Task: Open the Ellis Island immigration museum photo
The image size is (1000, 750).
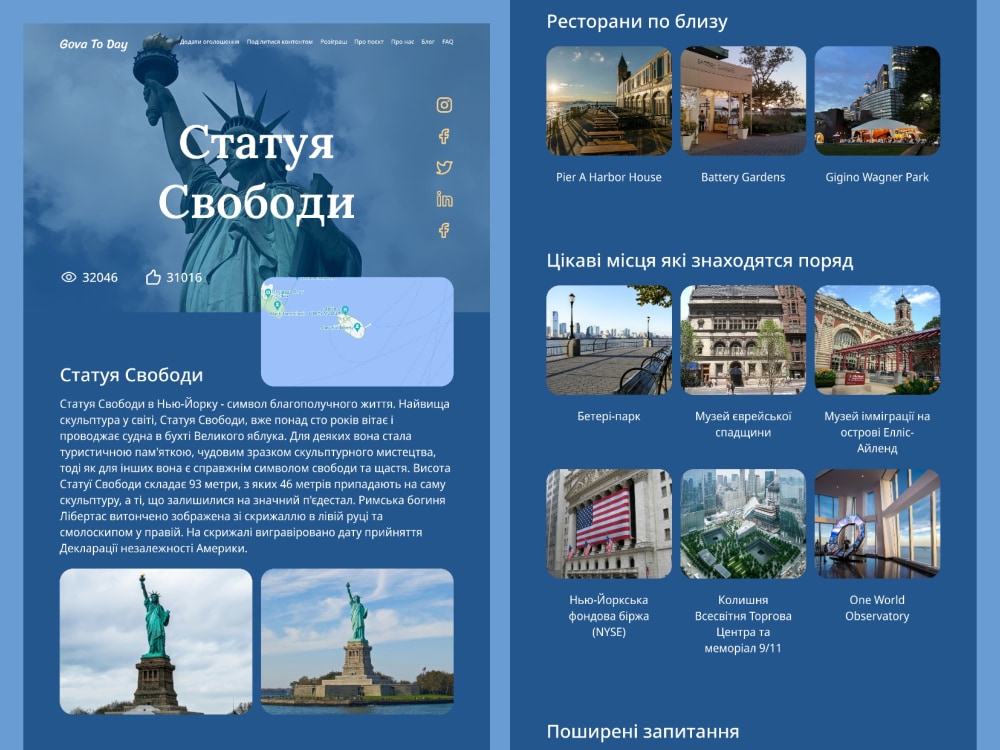Action: tap(878, 340)
